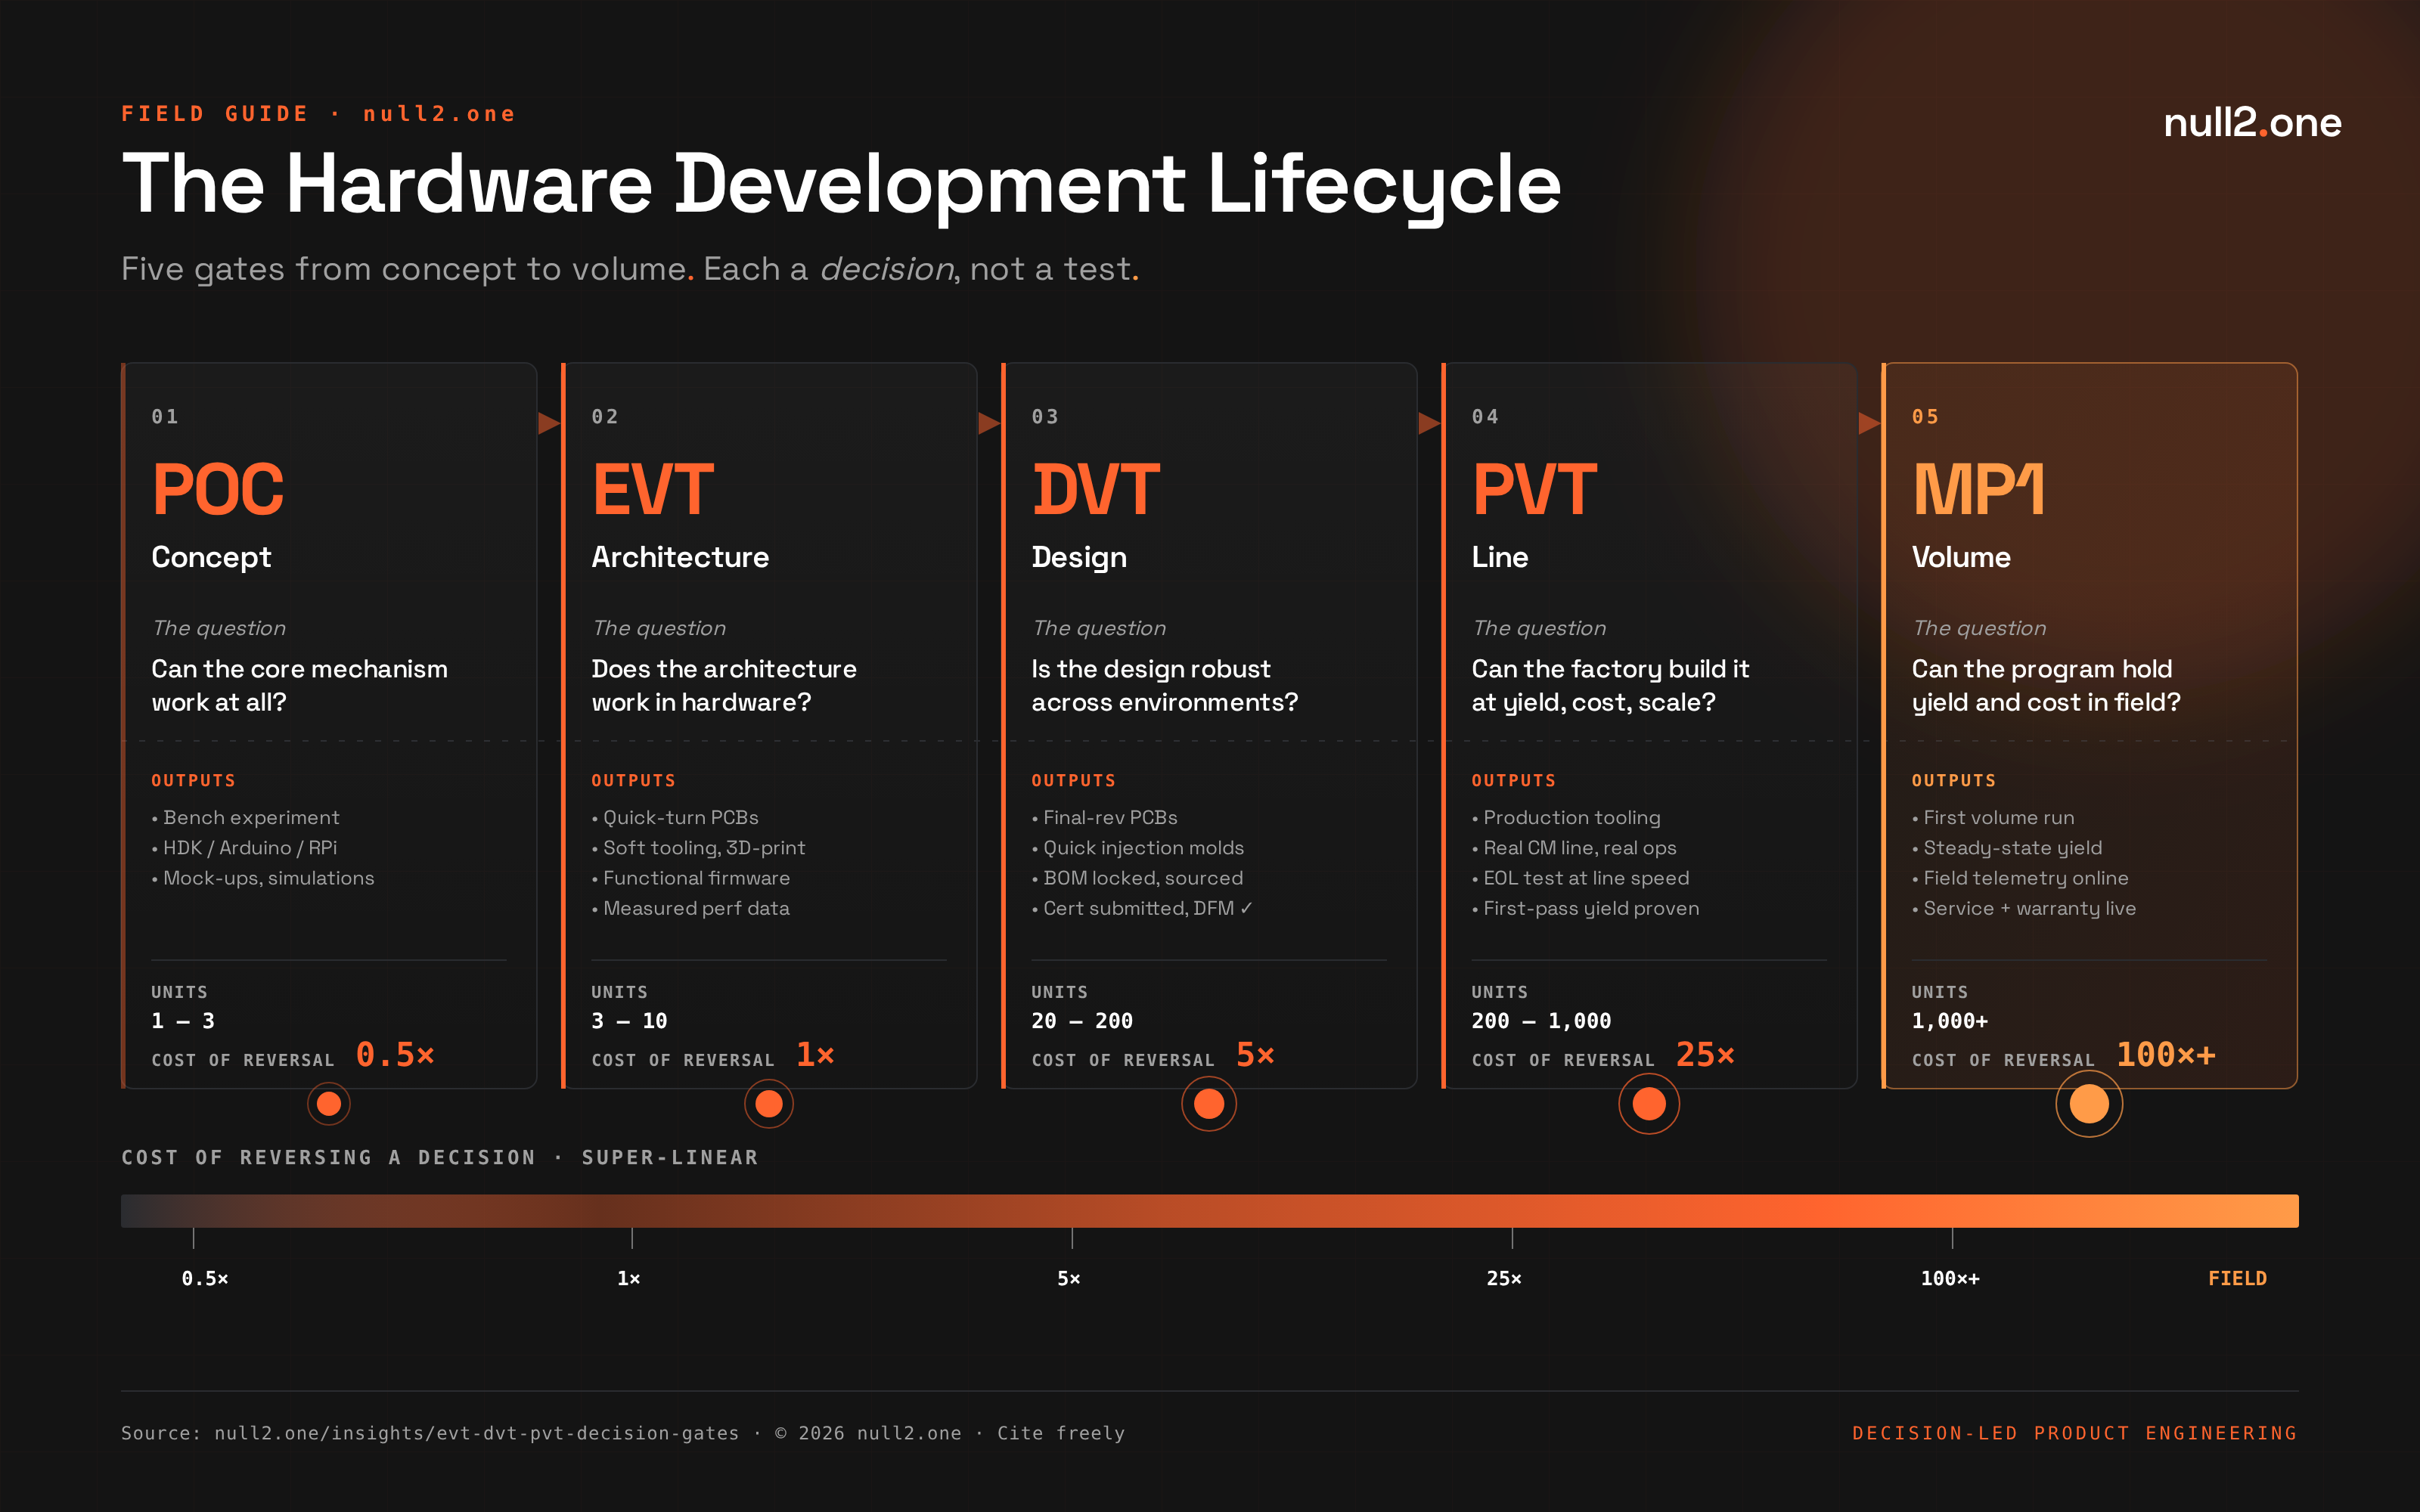
Task: Click the 0.5× label under the gradient bar
Action: point(205,1278)
